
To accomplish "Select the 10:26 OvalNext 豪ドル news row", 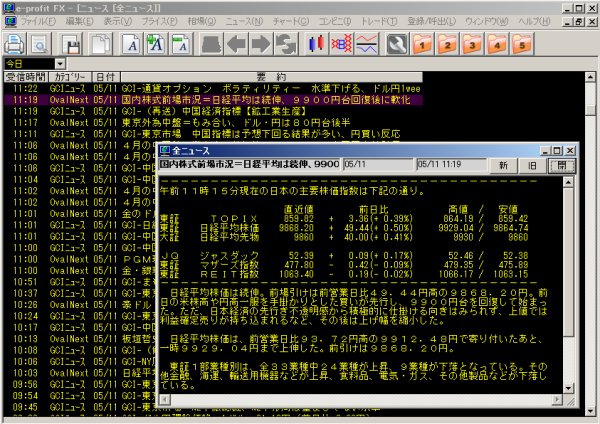I will (80, 305).
